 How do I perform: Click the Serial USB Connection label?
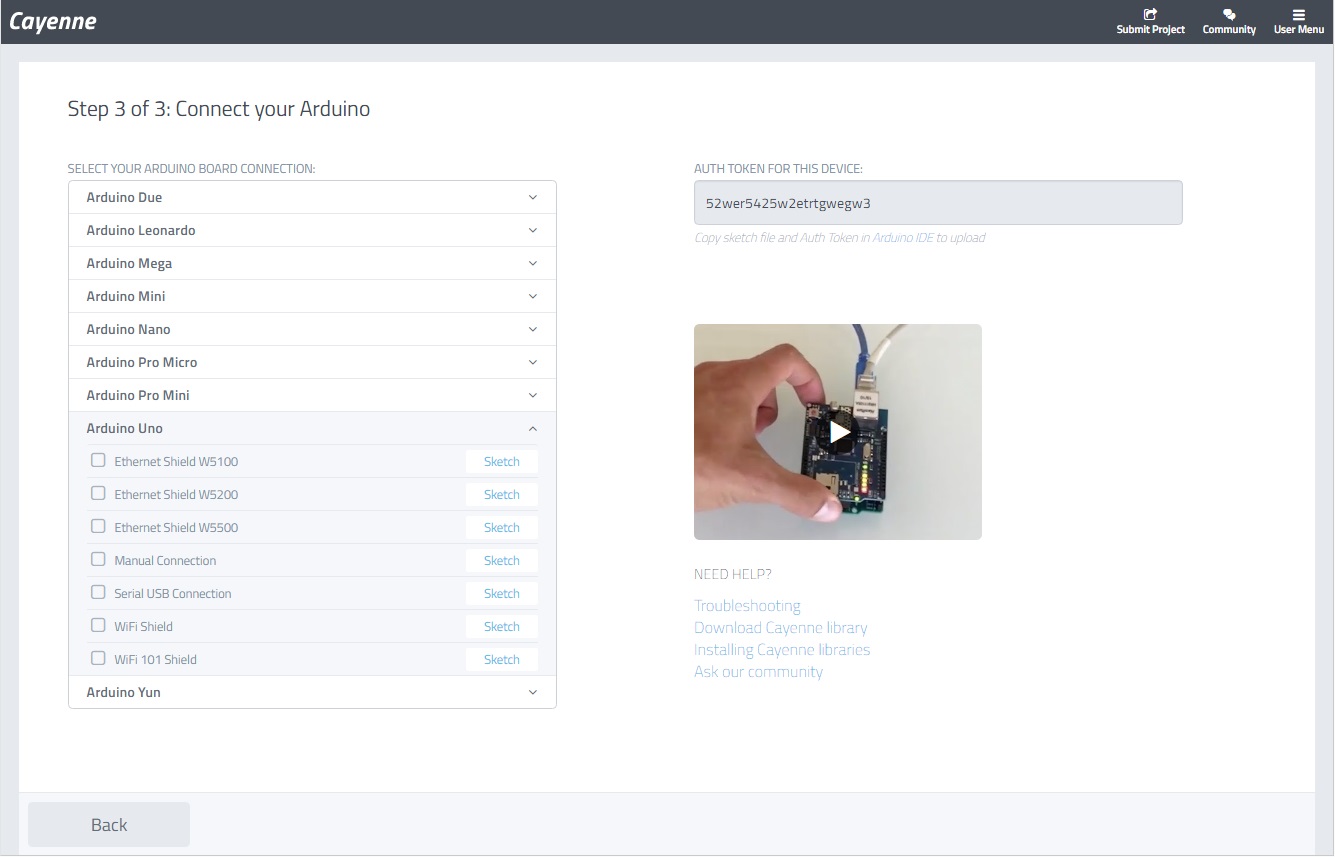coord(173,593)
